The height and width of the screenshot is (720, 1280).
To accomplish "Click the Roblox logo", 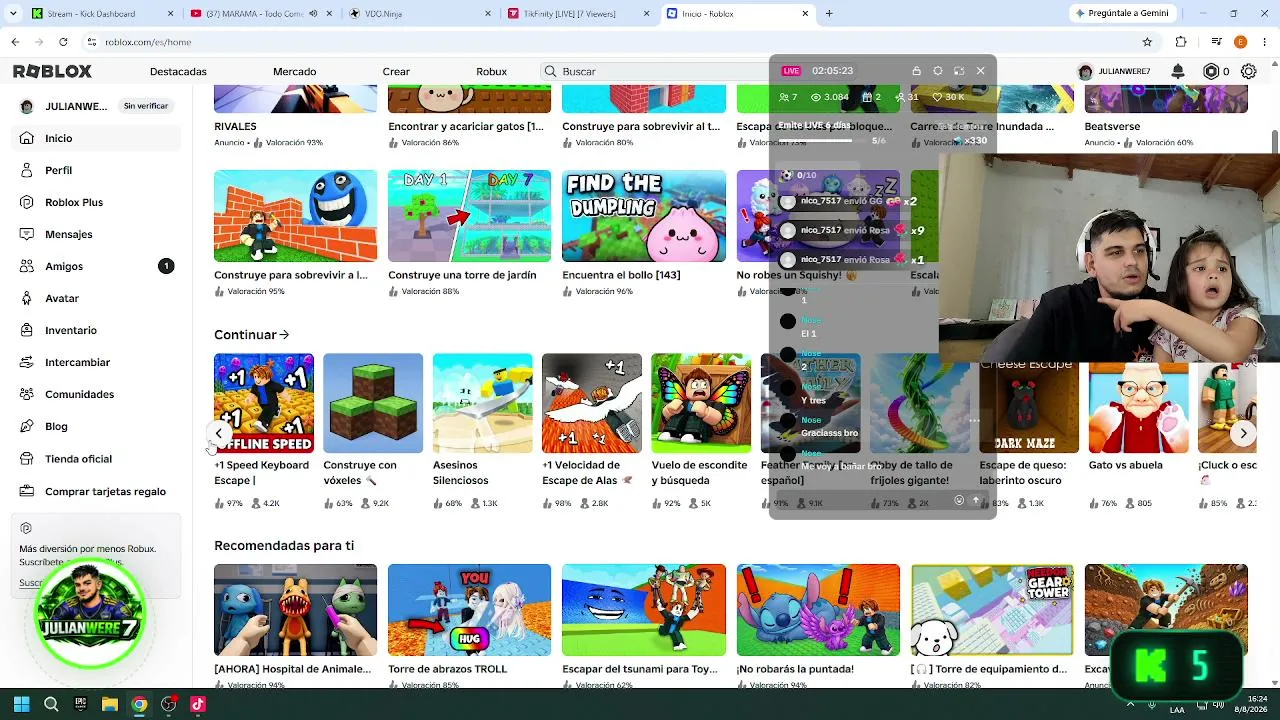I will coord(52,71).
